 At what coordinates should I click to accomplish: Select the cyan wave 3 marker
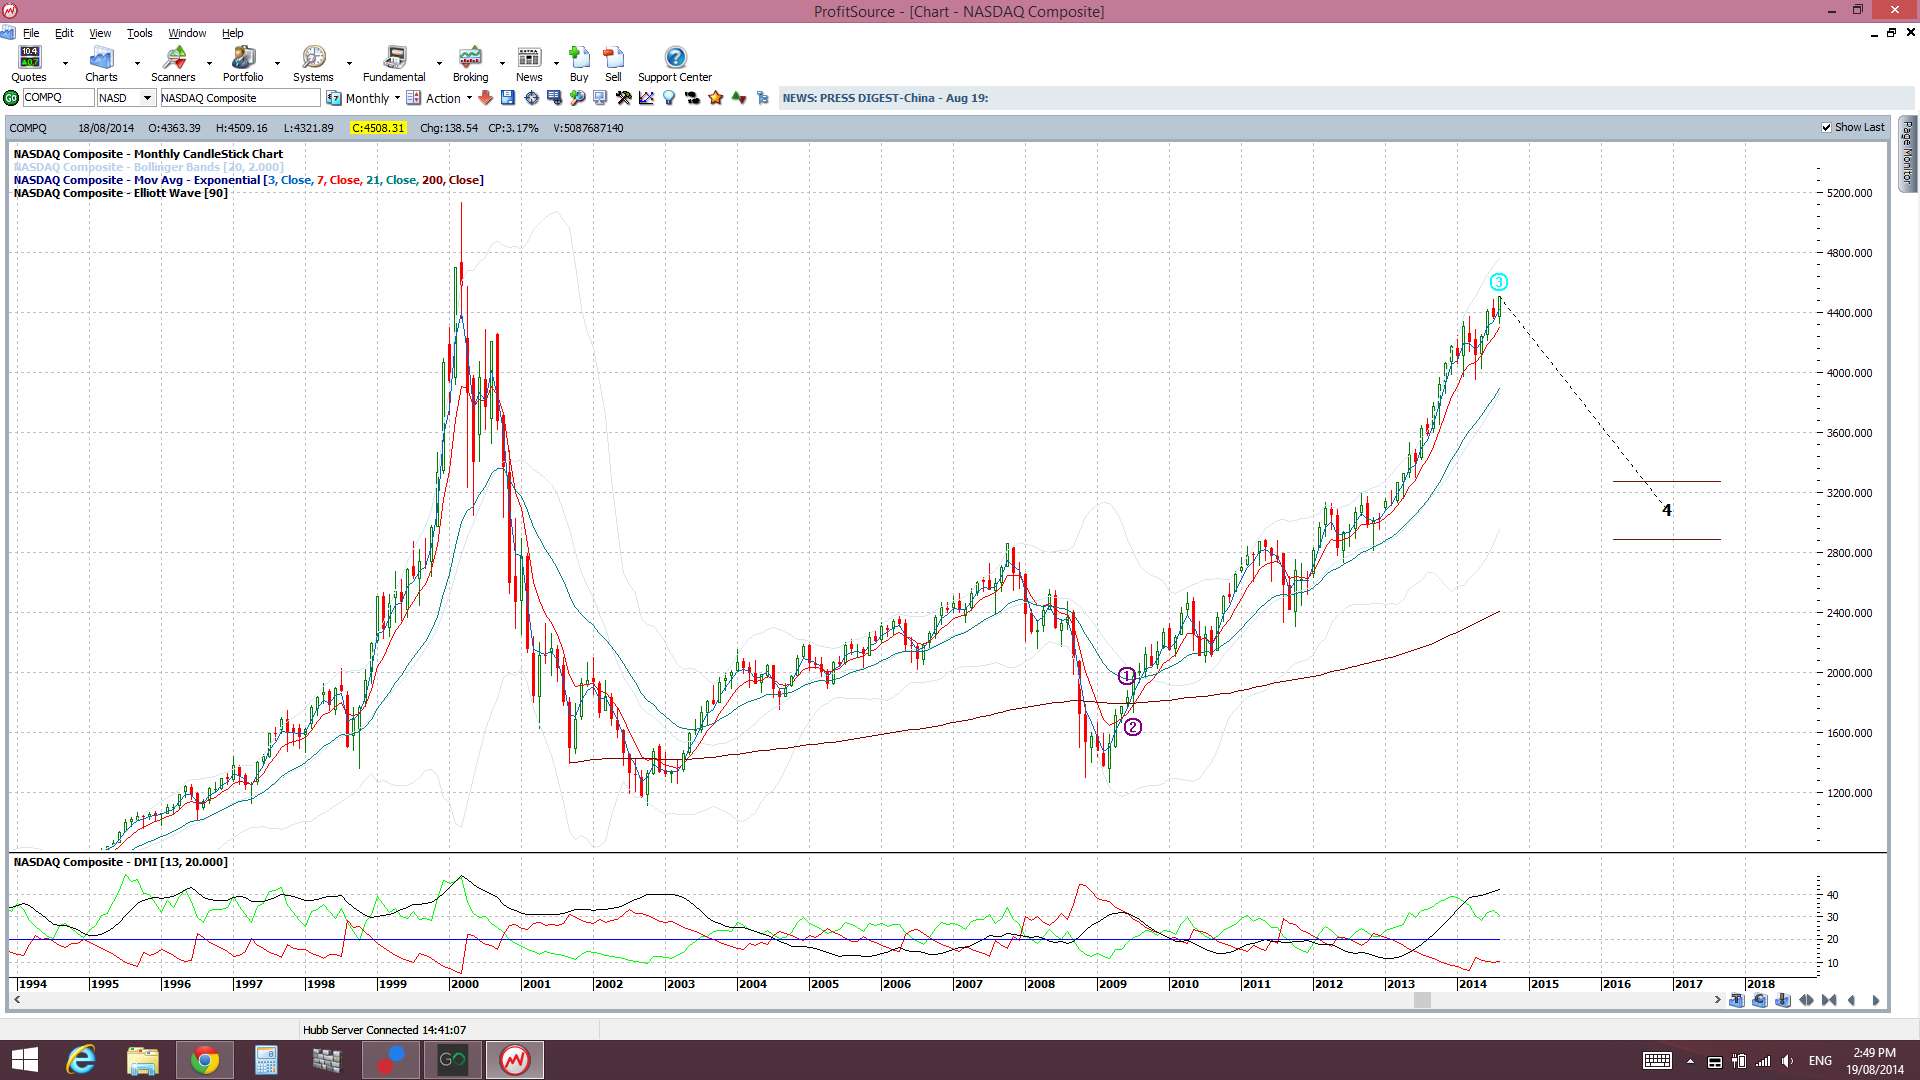[1498, 282]
